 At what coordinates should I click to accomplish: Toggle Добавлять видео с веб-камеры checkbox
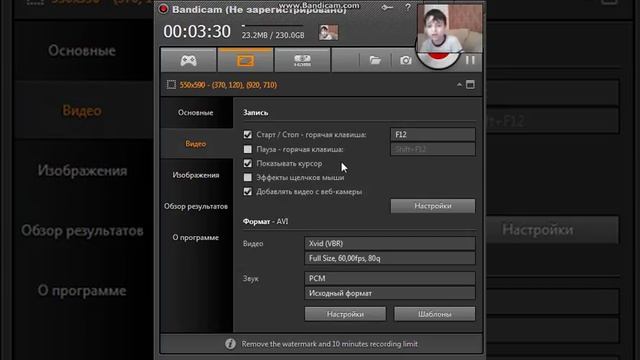click(248, 191)
